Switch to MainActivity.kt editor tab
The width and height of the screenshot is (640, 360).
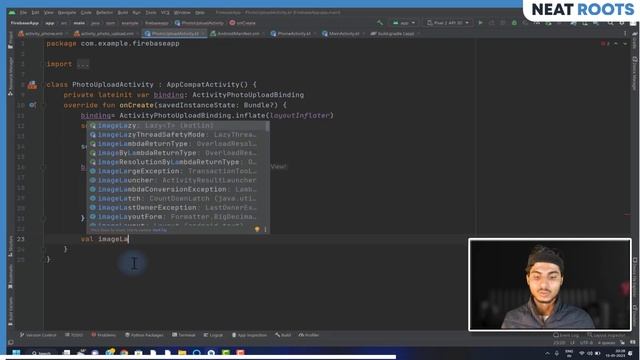[x=343, y=33]
